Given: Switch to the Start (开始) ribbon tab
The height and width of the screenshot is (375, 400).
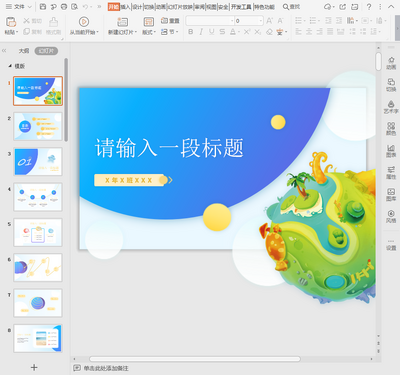Looking at the screenshot, I should pyautogui.click(x=113, y=7).
